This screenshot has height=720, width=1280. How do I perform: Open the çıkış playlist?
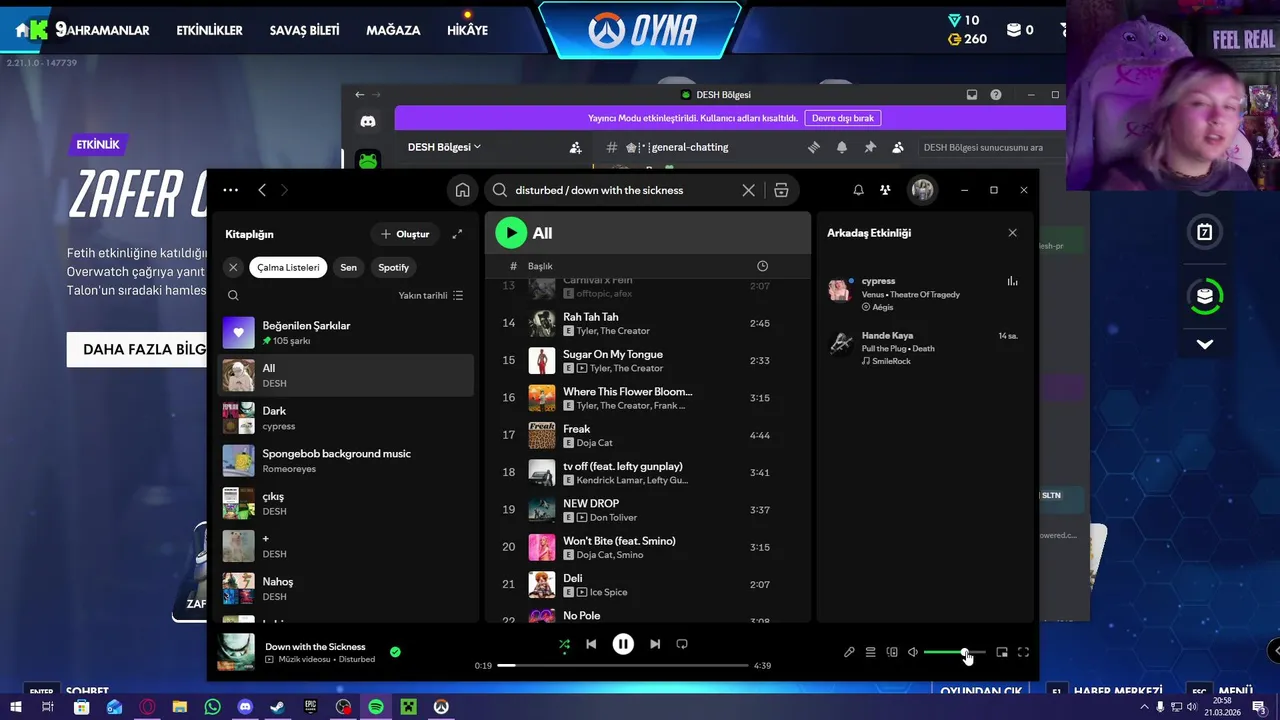(347, 503)
